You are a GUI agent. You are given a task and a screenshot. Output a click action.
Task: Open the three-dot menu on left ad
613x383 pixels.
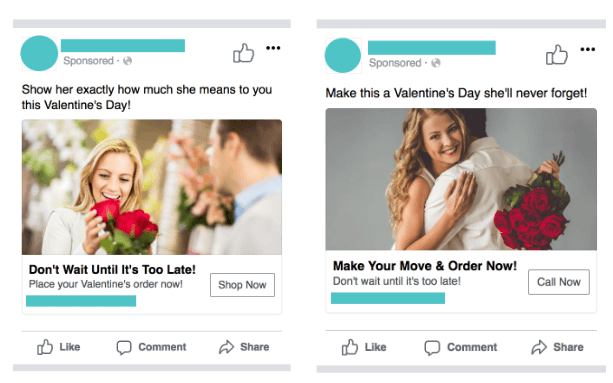click(x=273, y=48)
